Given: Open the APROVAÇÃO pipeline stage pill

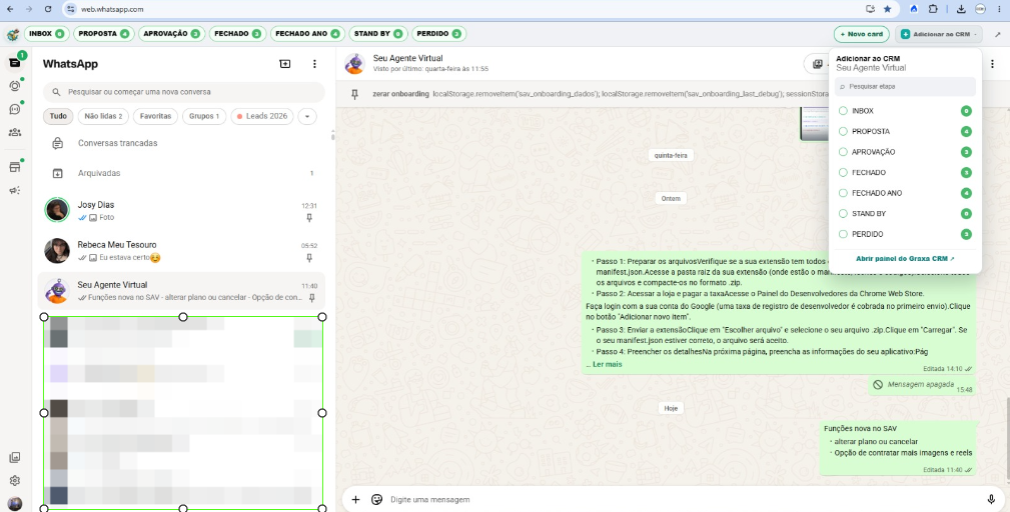Looking at the screenshot, I should pyautogui.click(x=172, y=33).
